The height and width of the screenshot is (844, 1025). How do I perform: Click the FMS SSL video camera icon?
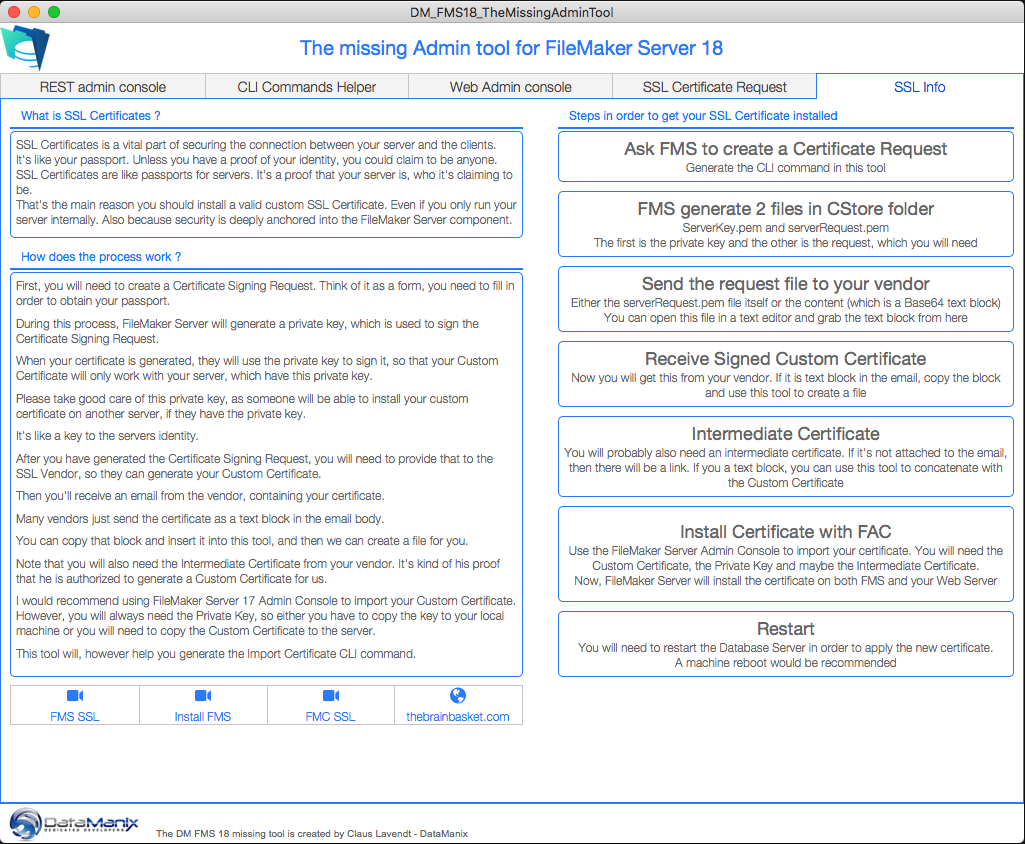75,695
